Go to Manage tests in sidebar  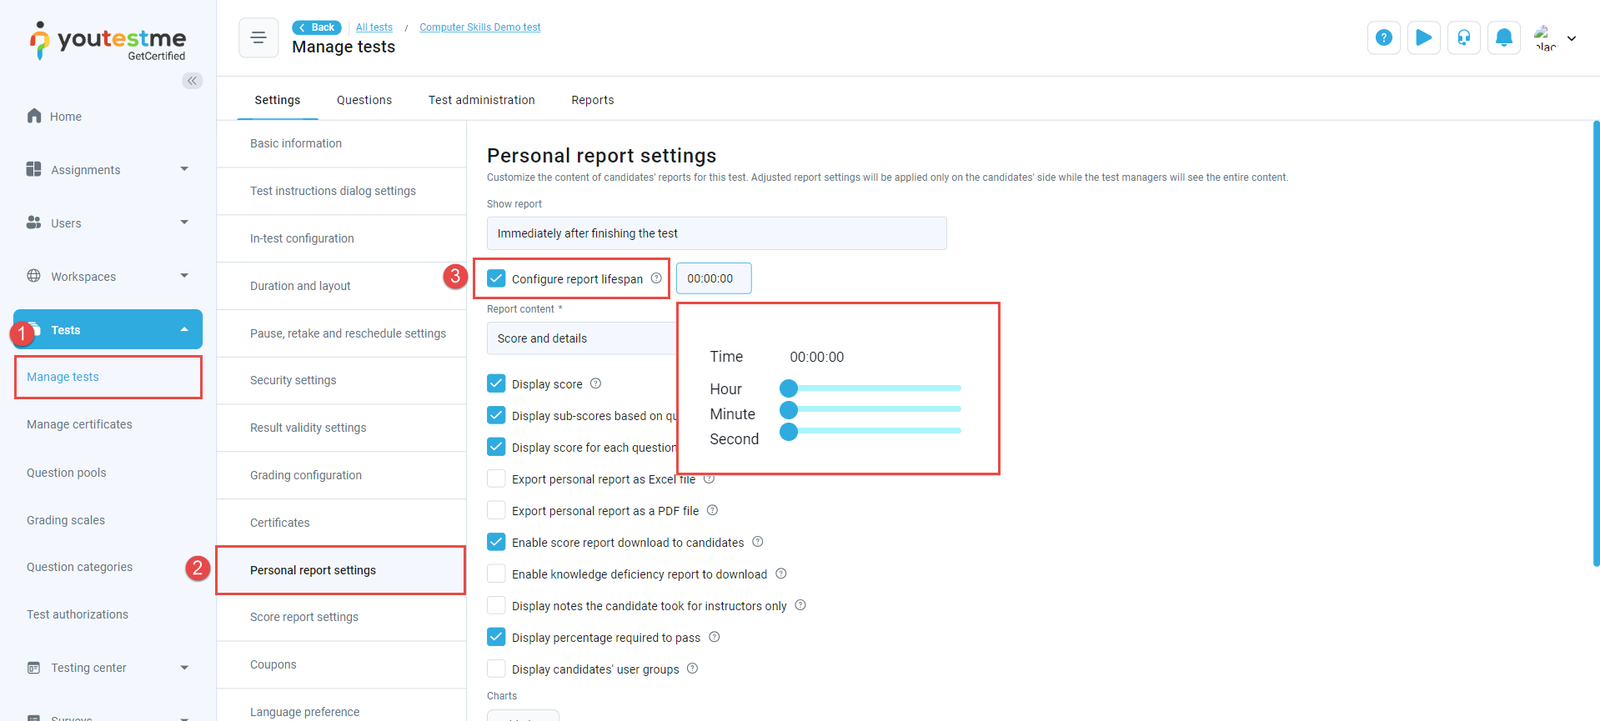tap(108, 377)
